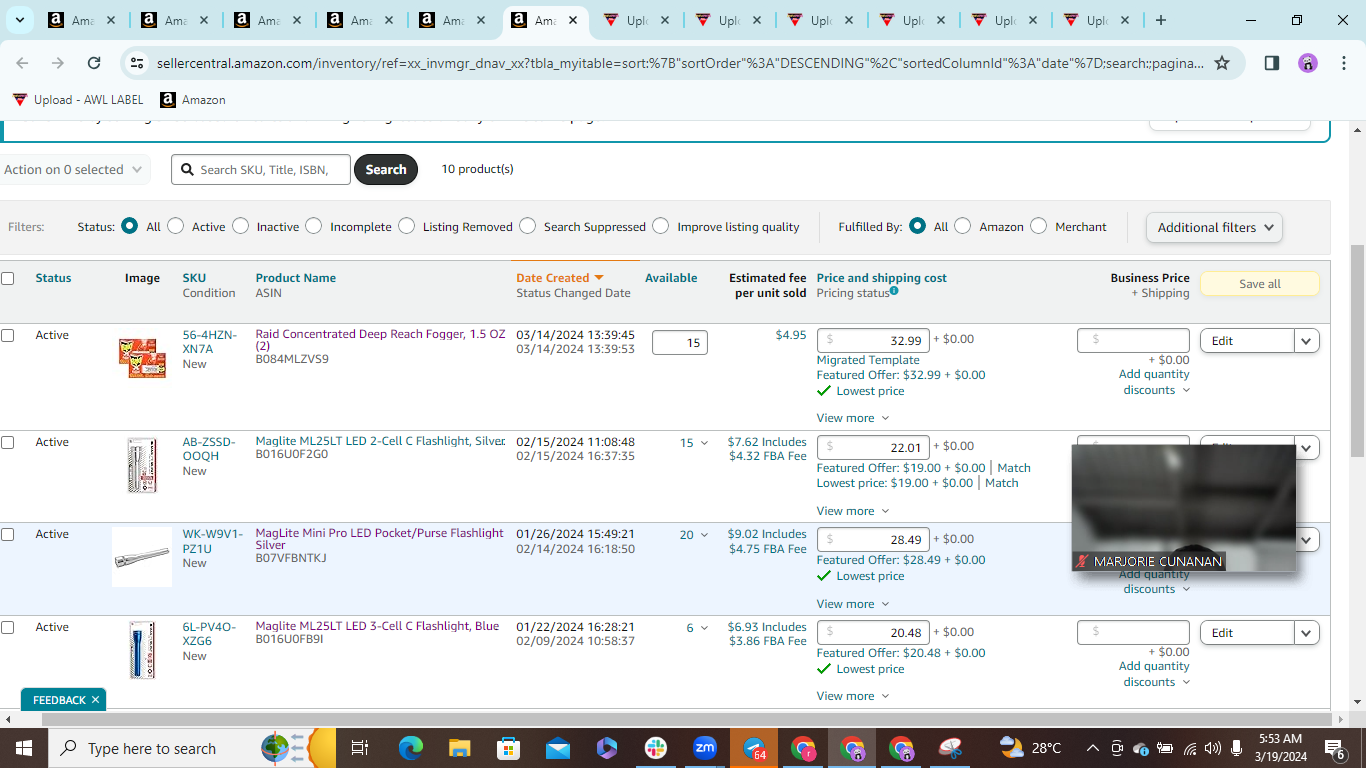This screenshot has width=1366, height=768.
Task: Open Microsoft Store from the taskbar
Action: [509, 748]
